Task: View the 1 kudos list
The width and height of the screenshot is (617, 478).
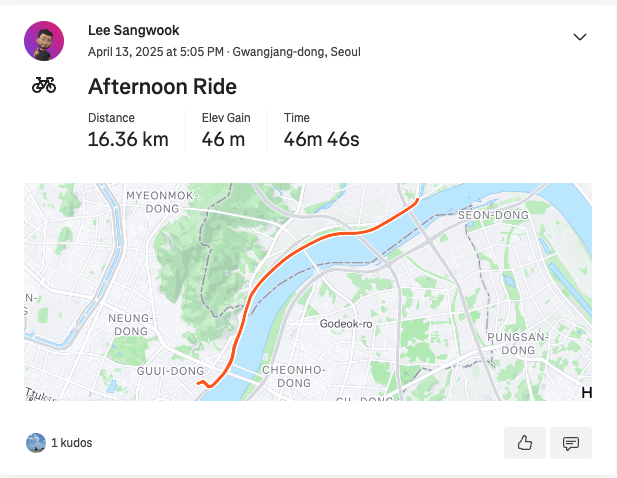Action: [x=72, y=443]
